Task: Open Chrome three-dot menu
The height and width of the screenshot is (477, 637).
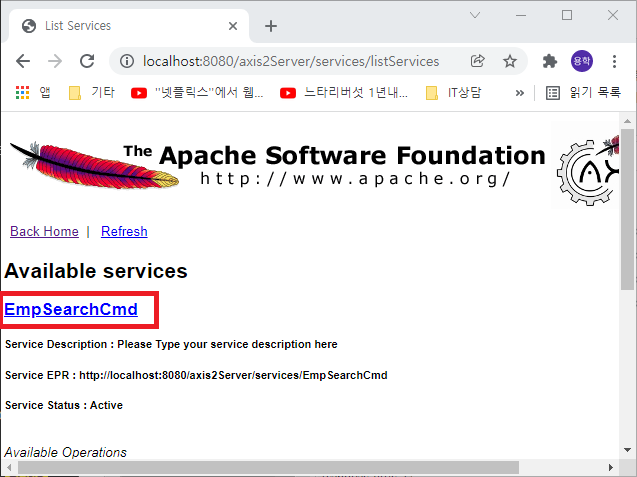Action: coord(614,61)
